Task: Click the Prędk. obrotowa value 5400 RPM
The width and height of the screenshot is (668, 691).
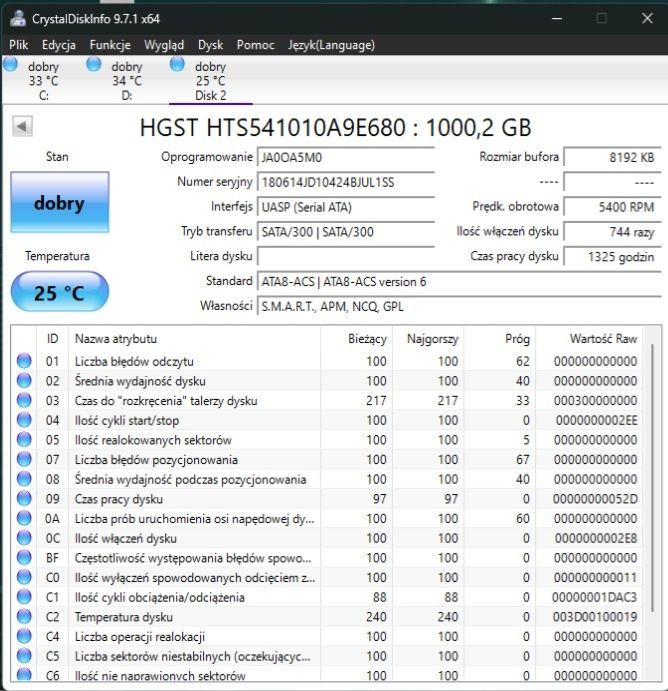Action: pyautogui.click(x=612, y=207)
